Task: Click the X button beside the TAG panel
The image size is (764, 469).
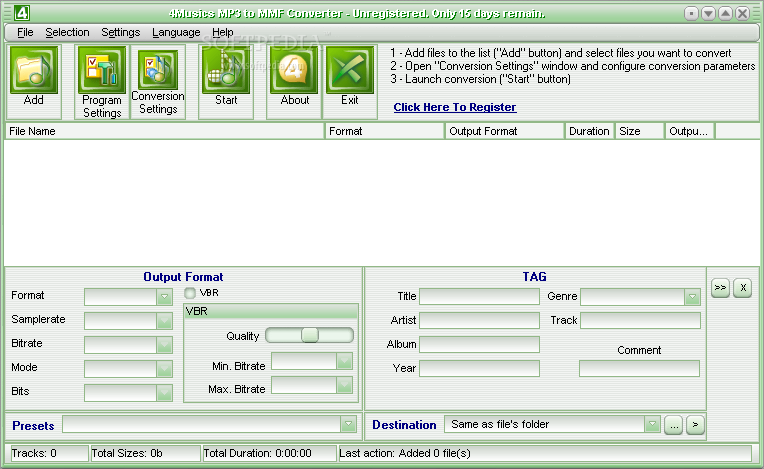Action: [x=743, y=288]
